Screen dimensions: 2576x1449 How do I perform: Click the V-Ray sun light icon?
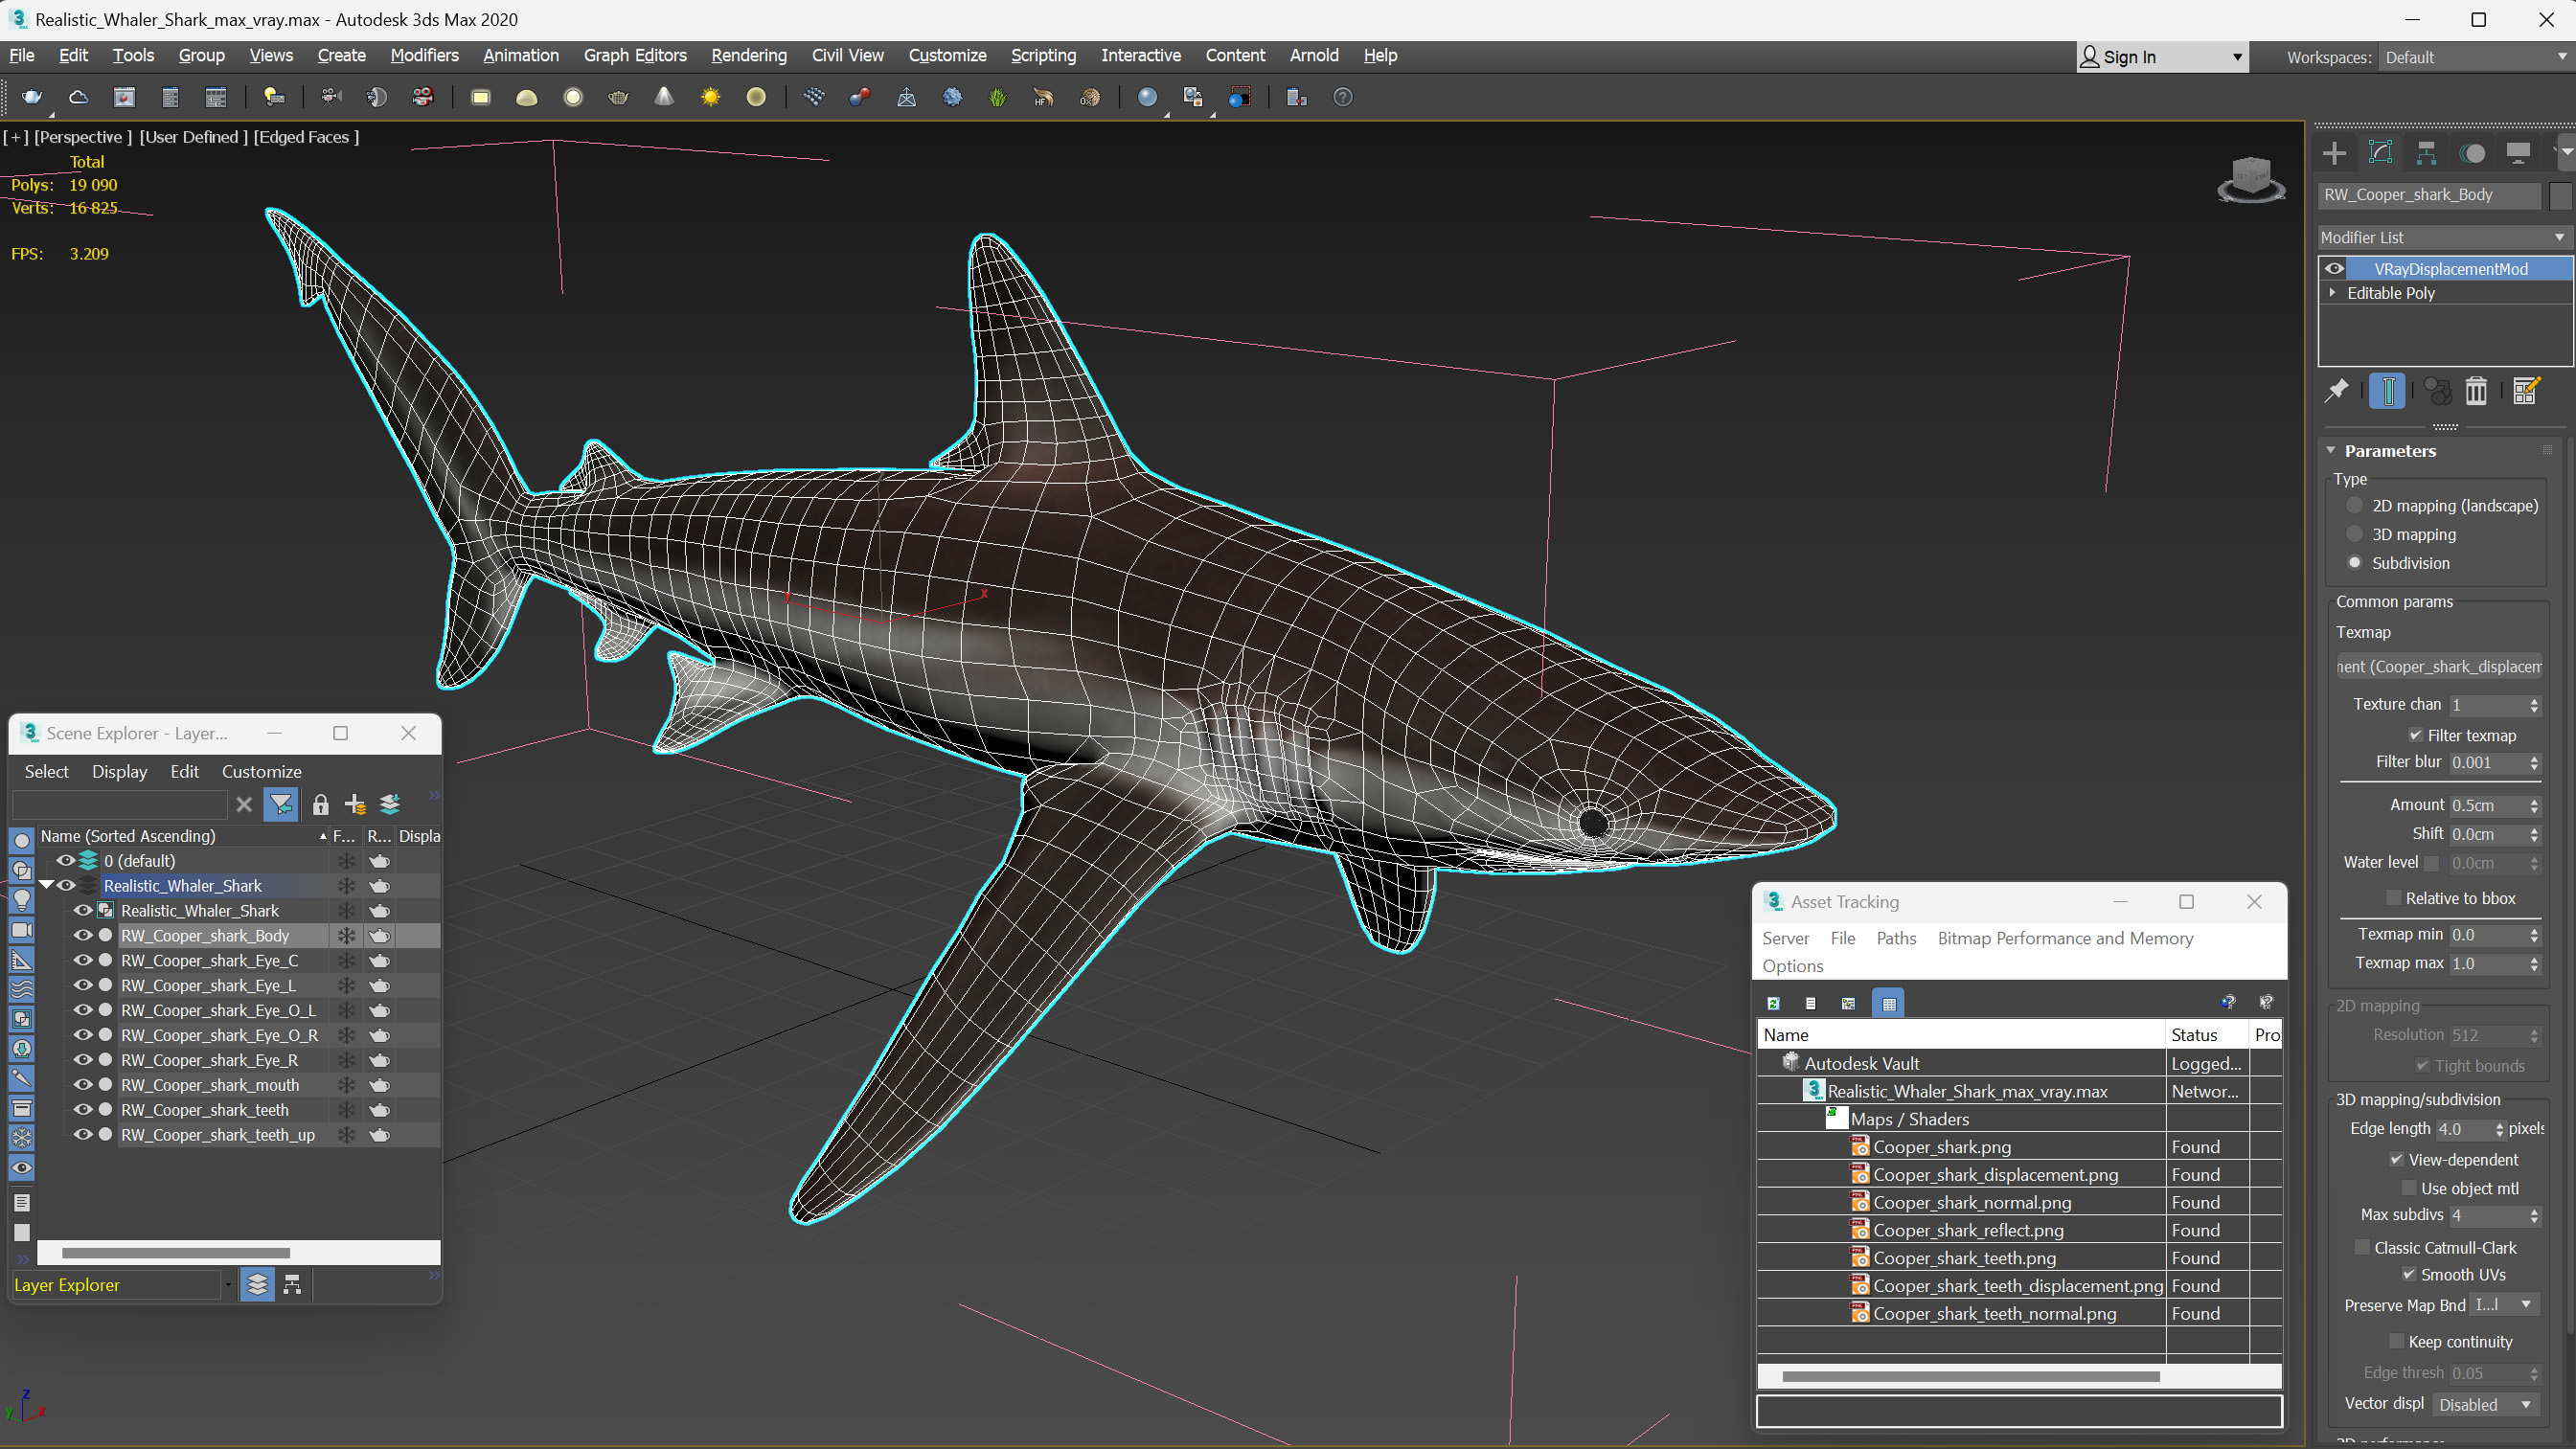710,97
